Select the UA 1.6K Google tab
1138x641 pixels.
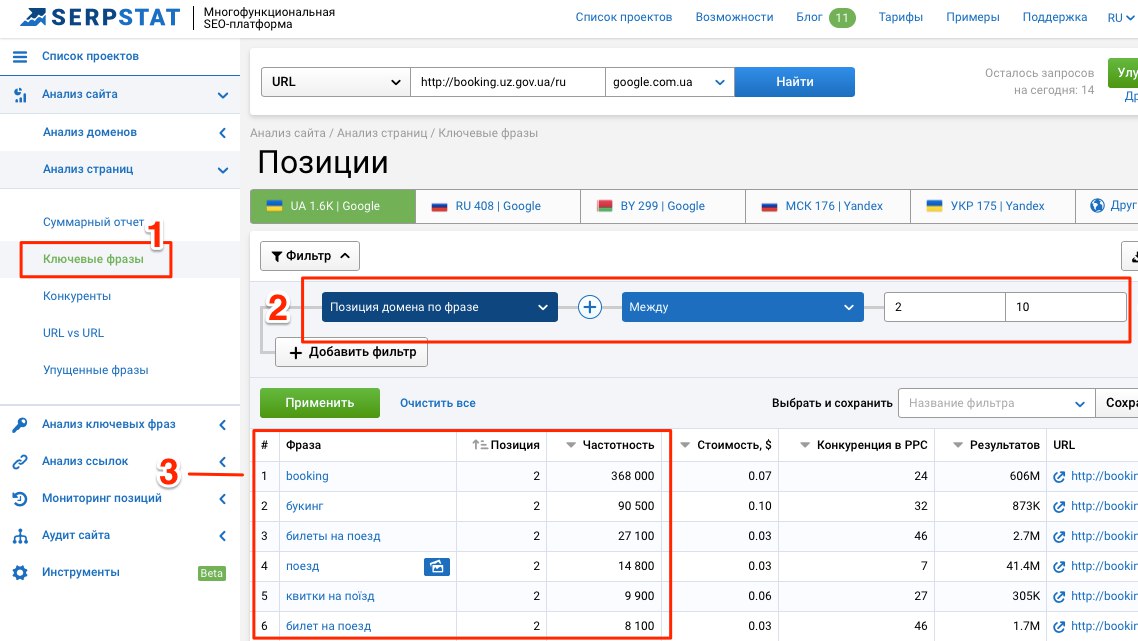(332, 206)
